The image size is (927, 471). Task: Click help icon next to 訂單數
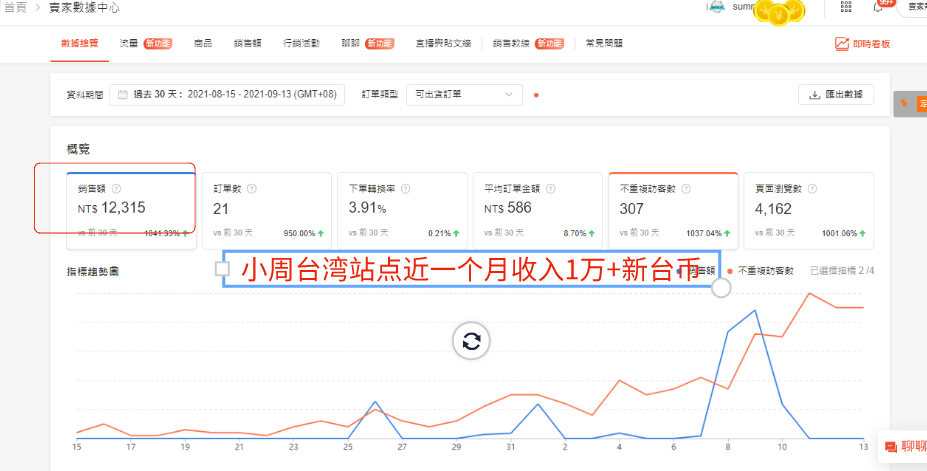(x=252, y=189)
